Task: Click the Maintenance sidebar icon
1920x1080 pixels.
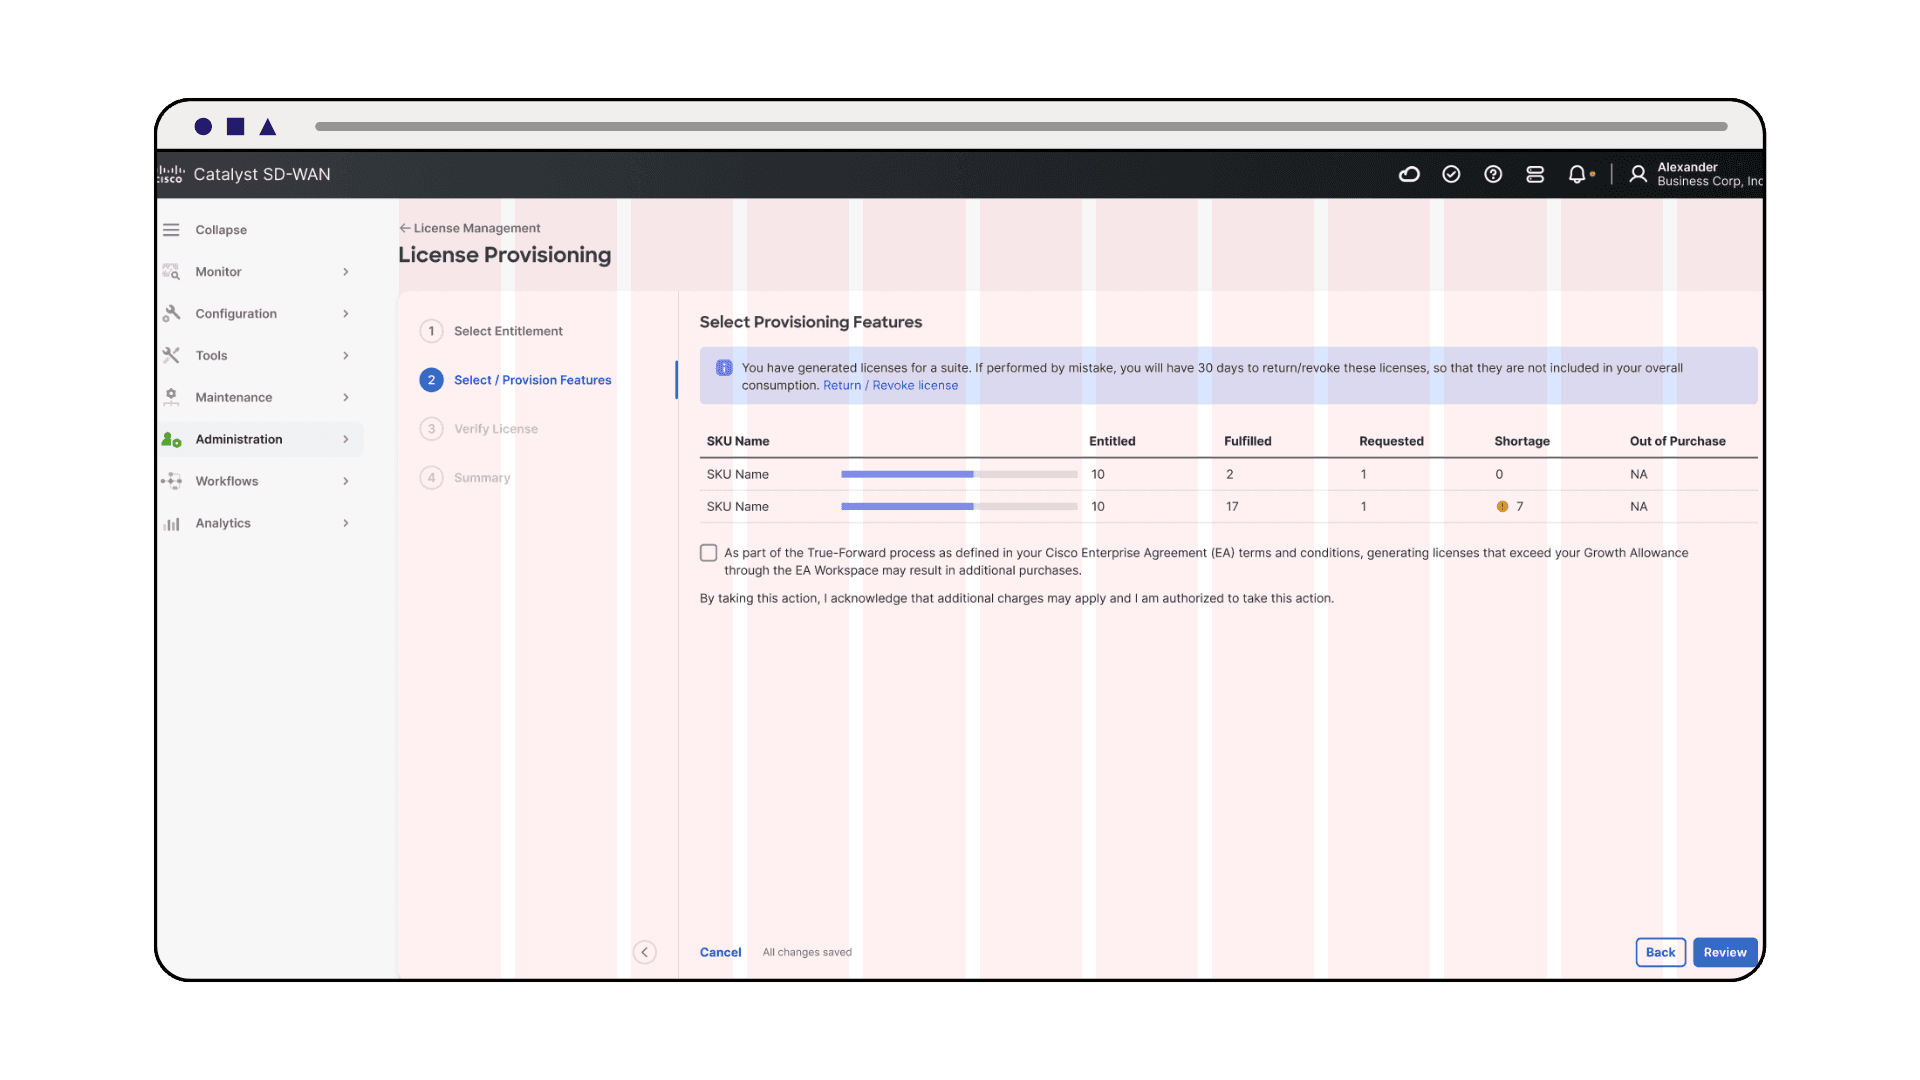Action: click(171, 398)
